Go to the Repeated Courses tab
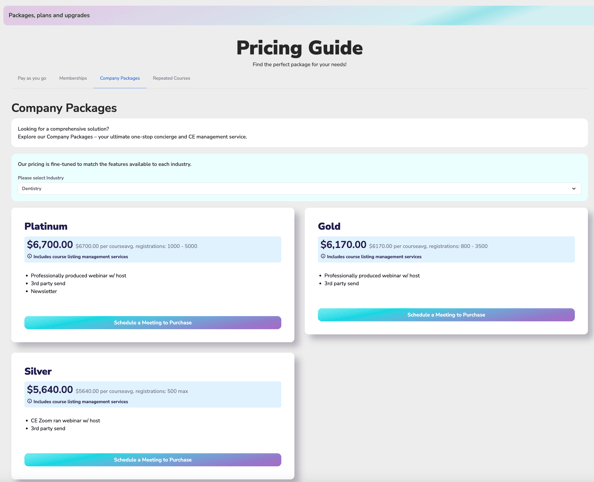 pos(172,78)
